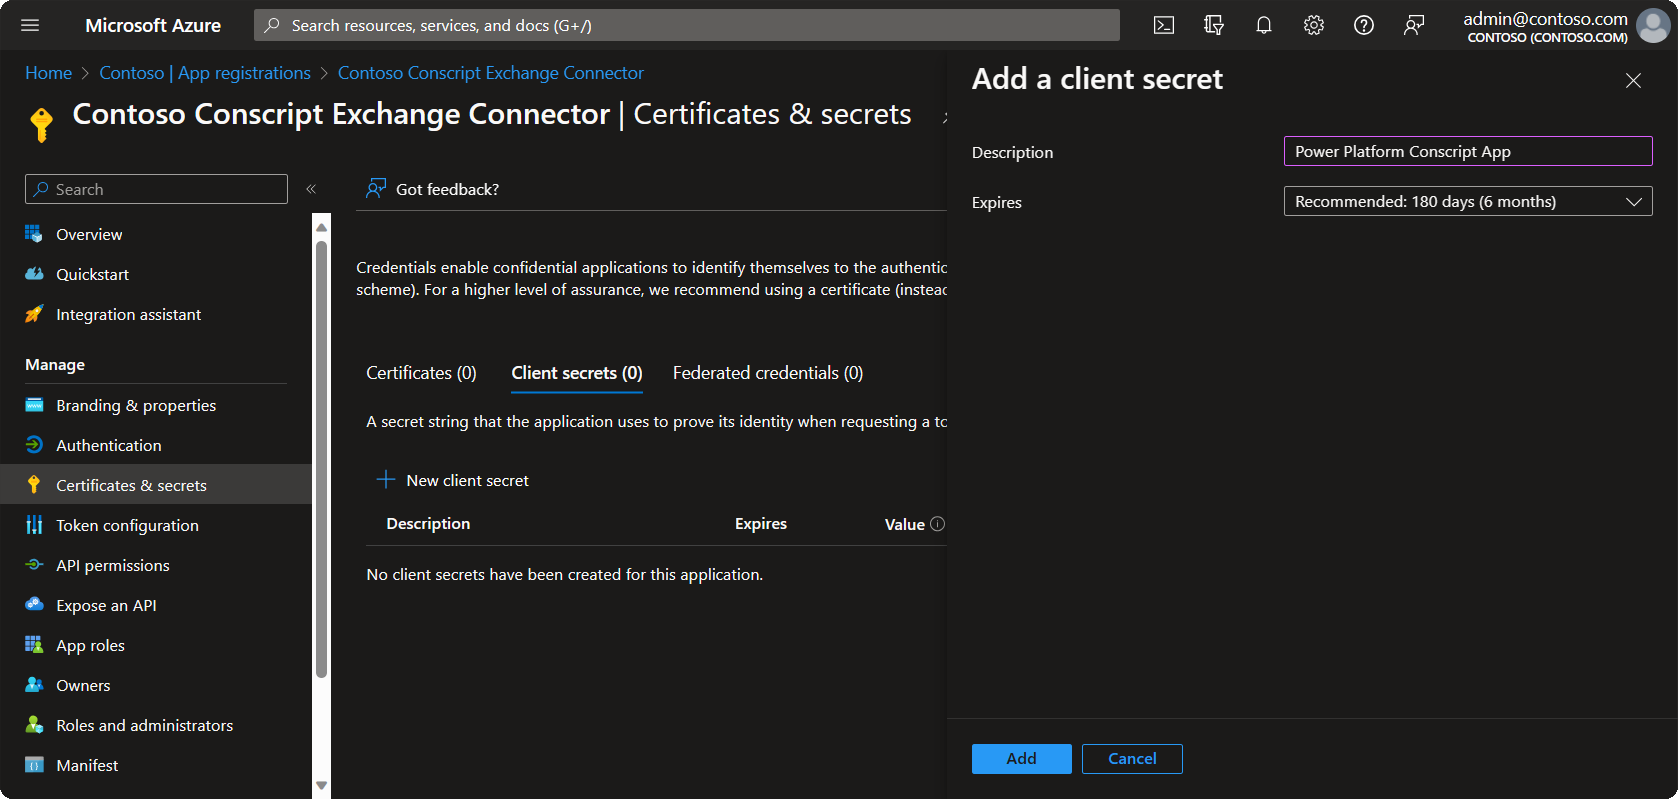Click the key icon beside the page title
The image size is (1678, 799).
tap(41, 125)
